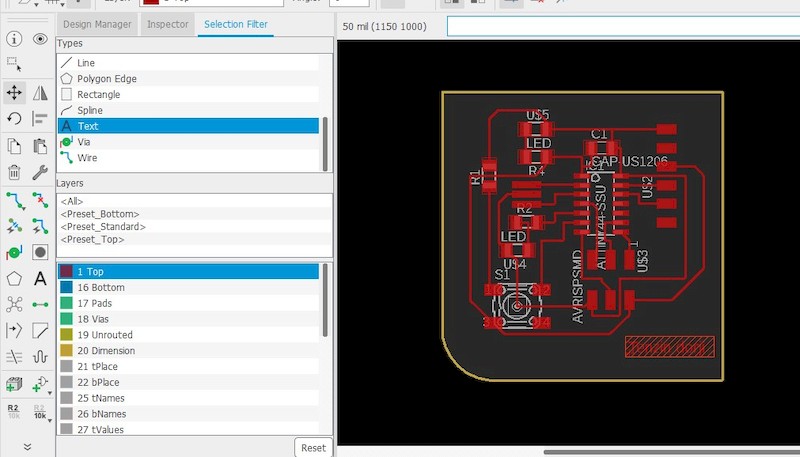
Task: Click the 27 tValues gray color swatch
Action: tap(66, 429)
